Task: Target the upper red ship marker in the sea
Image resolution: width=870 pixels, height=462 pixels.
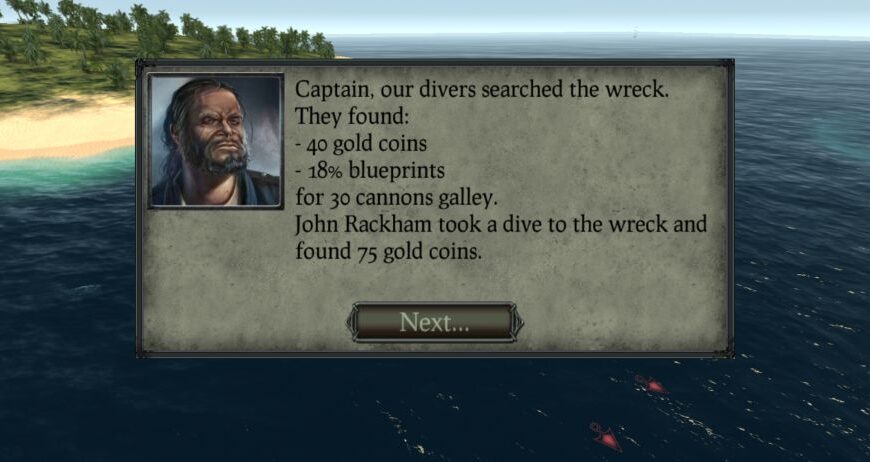Action: coord(651,384)
